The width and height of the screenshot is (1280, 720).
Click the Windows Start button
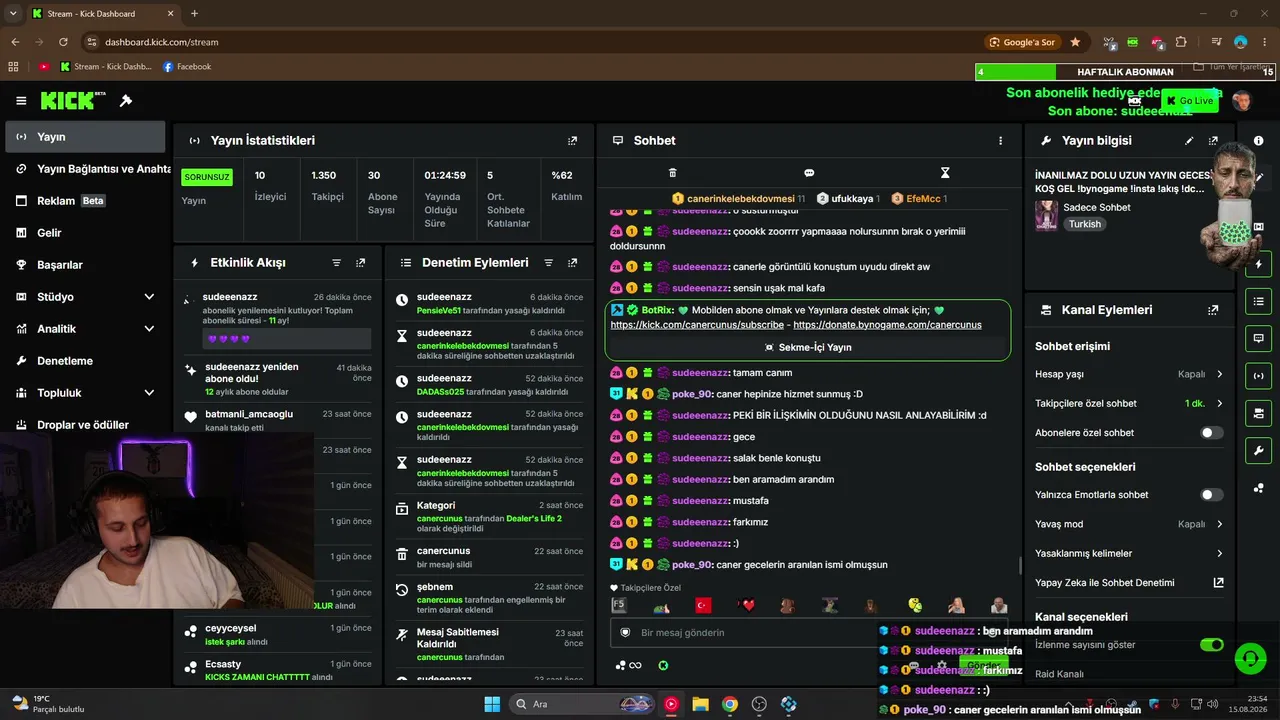492,704
